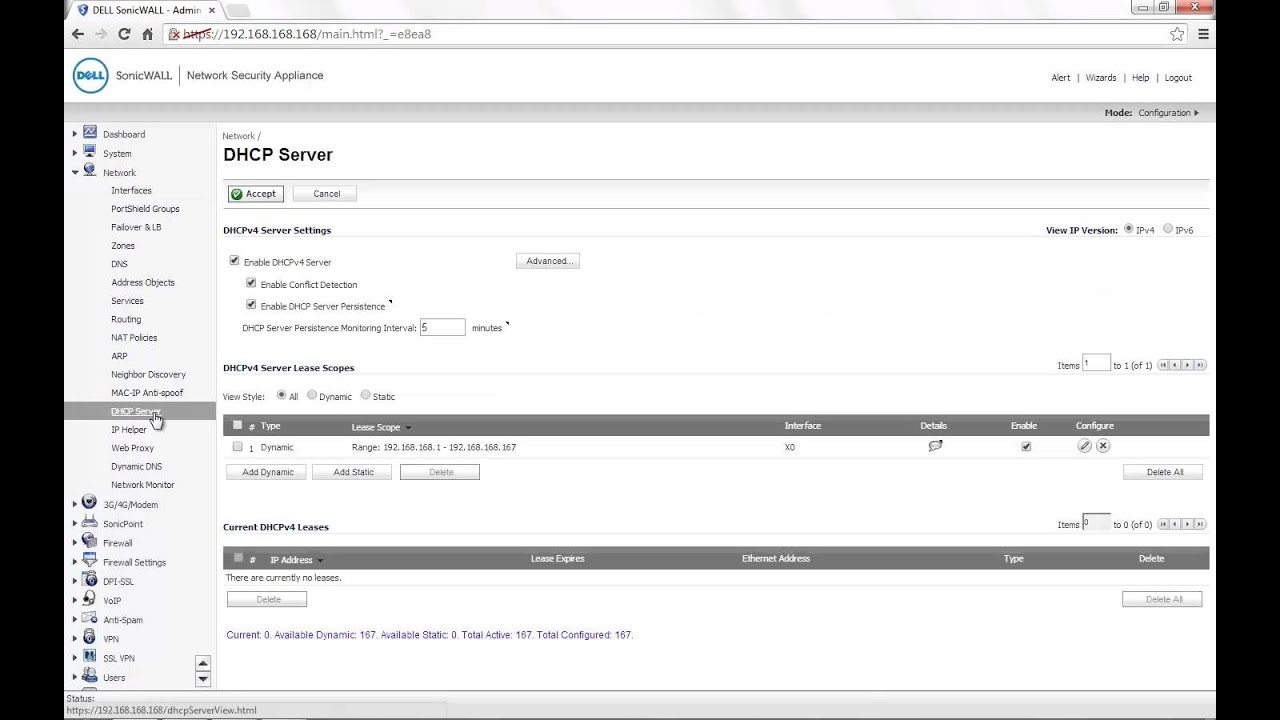Image resolution: width=1280 pixels, height=720 pixels.
Task: Go to first page of current leases
Action: [x=1163, y=524]
